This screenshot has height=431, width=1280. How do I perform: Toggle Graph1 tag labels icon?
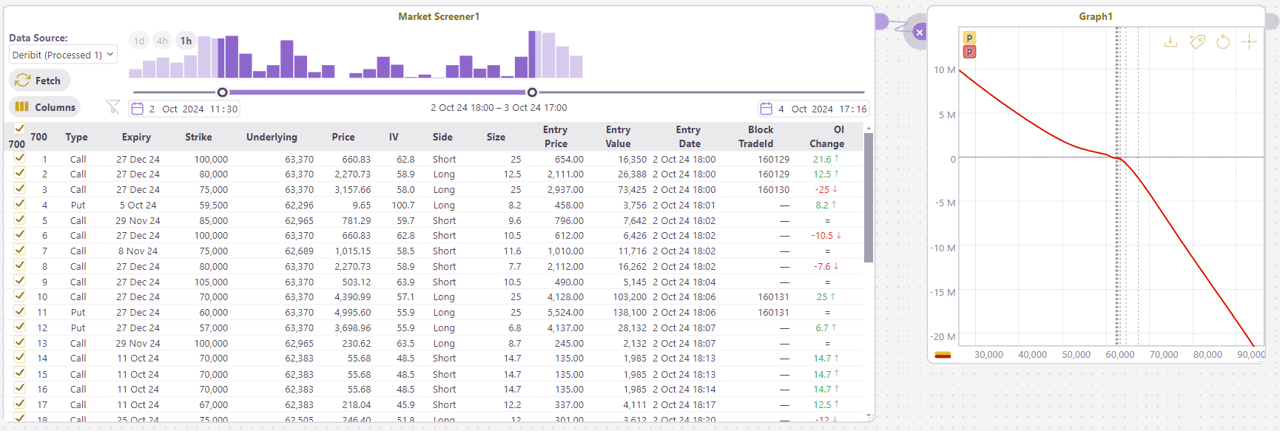[1197, 42]
